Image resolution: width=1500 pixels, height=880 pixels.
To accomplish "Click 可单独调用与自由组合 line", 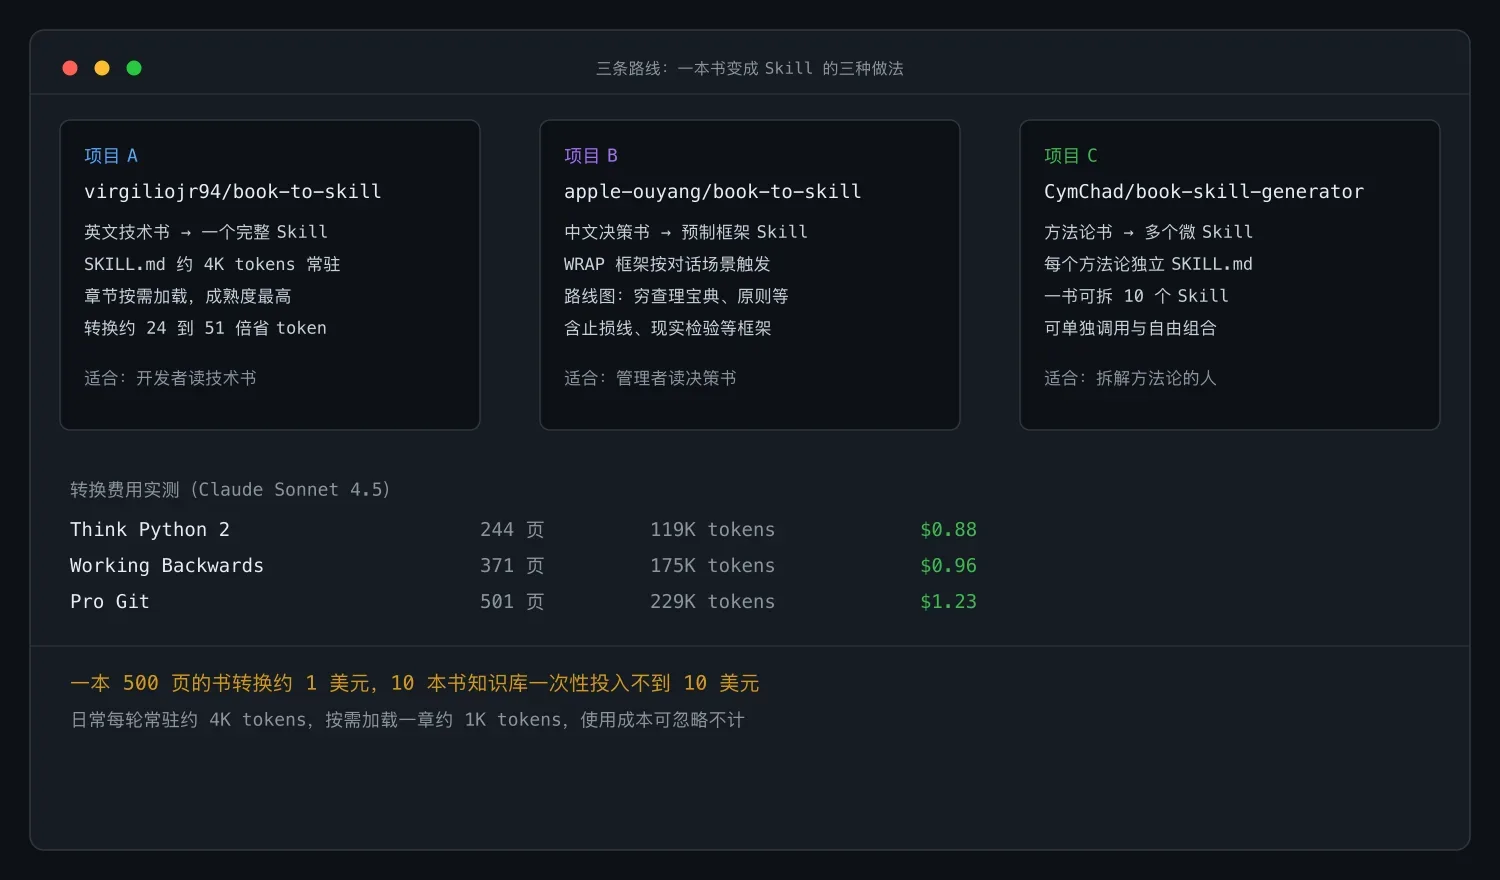I will click(1130, 328).
